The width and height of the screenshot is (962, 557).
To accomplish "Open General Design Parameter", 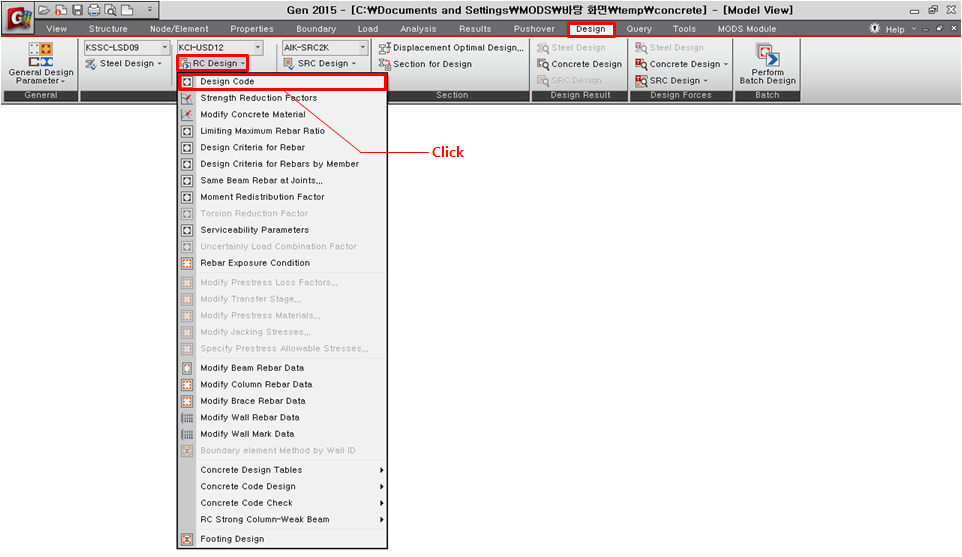I will pos(40,64).
